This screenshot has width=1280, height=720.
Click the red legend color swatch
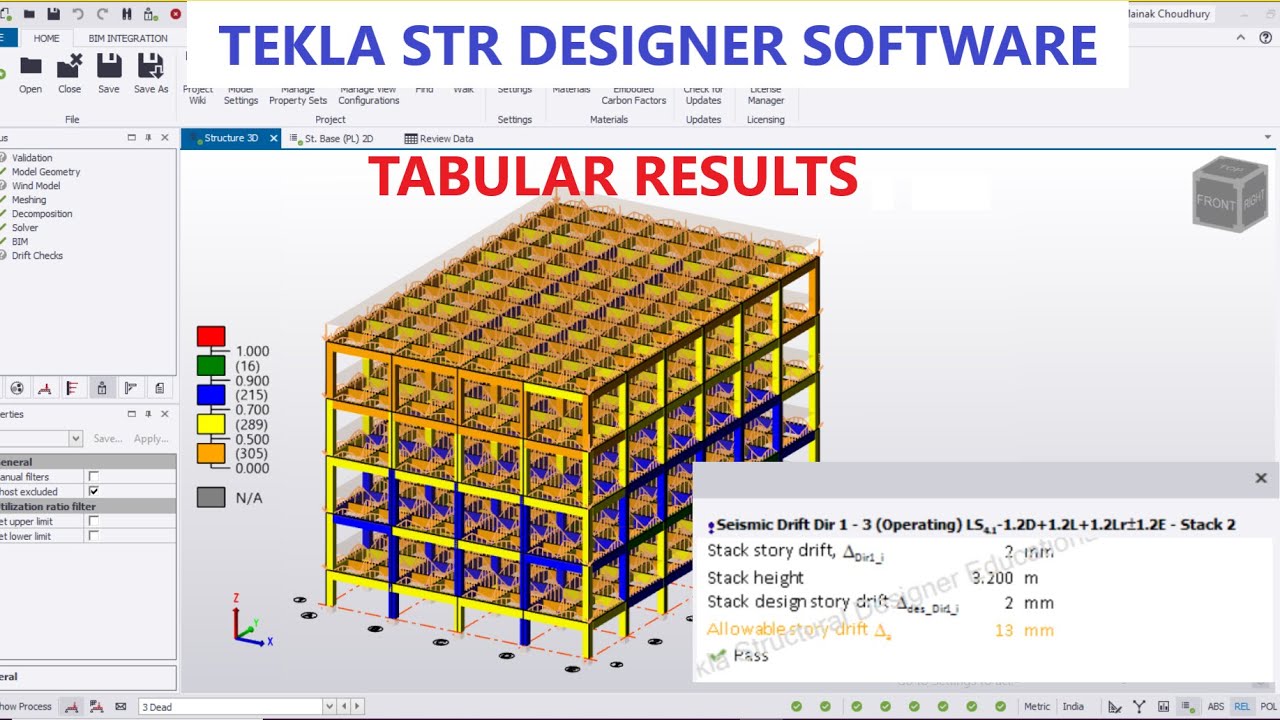click(211, 336)
